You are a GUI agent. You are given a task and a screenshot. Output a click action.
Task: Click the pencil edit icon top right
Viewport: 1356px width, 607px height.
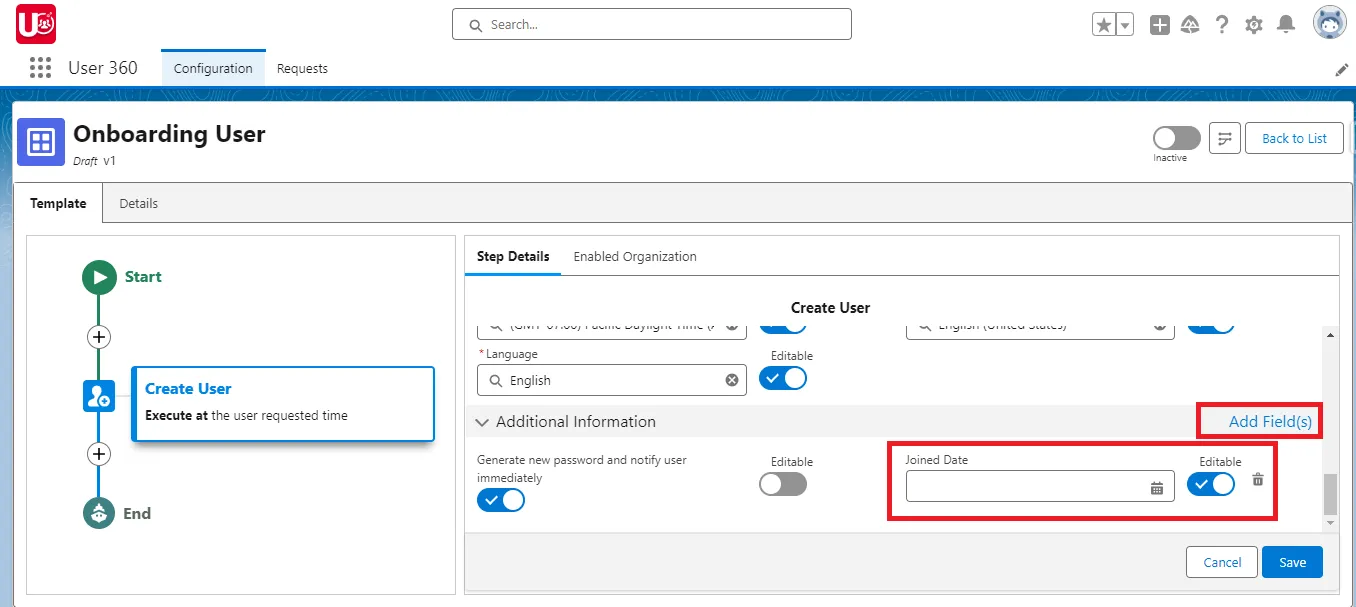point(1342,69)
